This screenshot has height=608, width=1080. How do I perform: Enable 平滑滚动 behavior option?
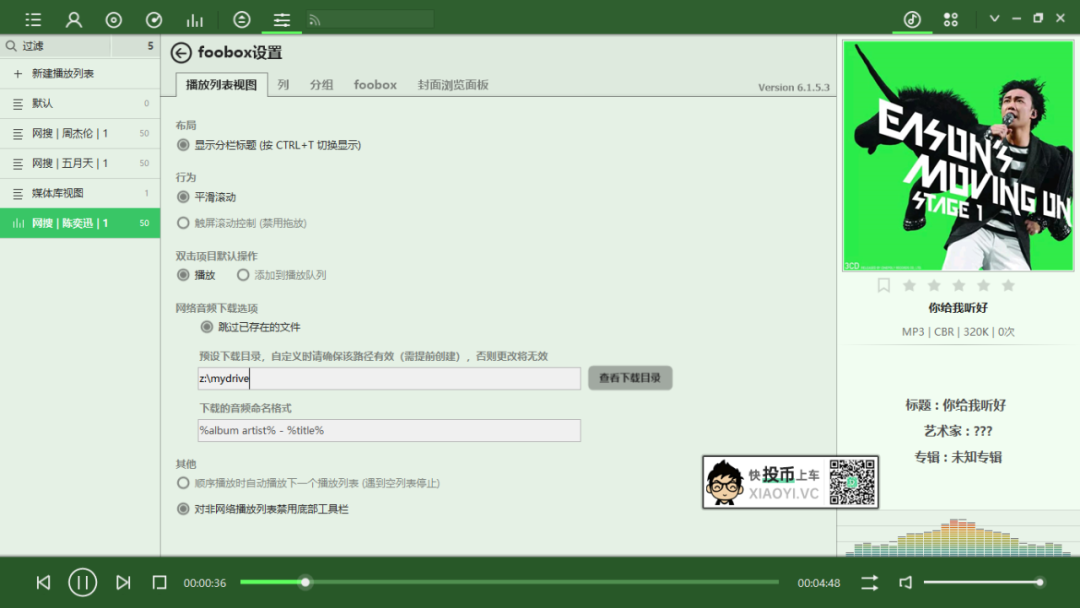183,197
